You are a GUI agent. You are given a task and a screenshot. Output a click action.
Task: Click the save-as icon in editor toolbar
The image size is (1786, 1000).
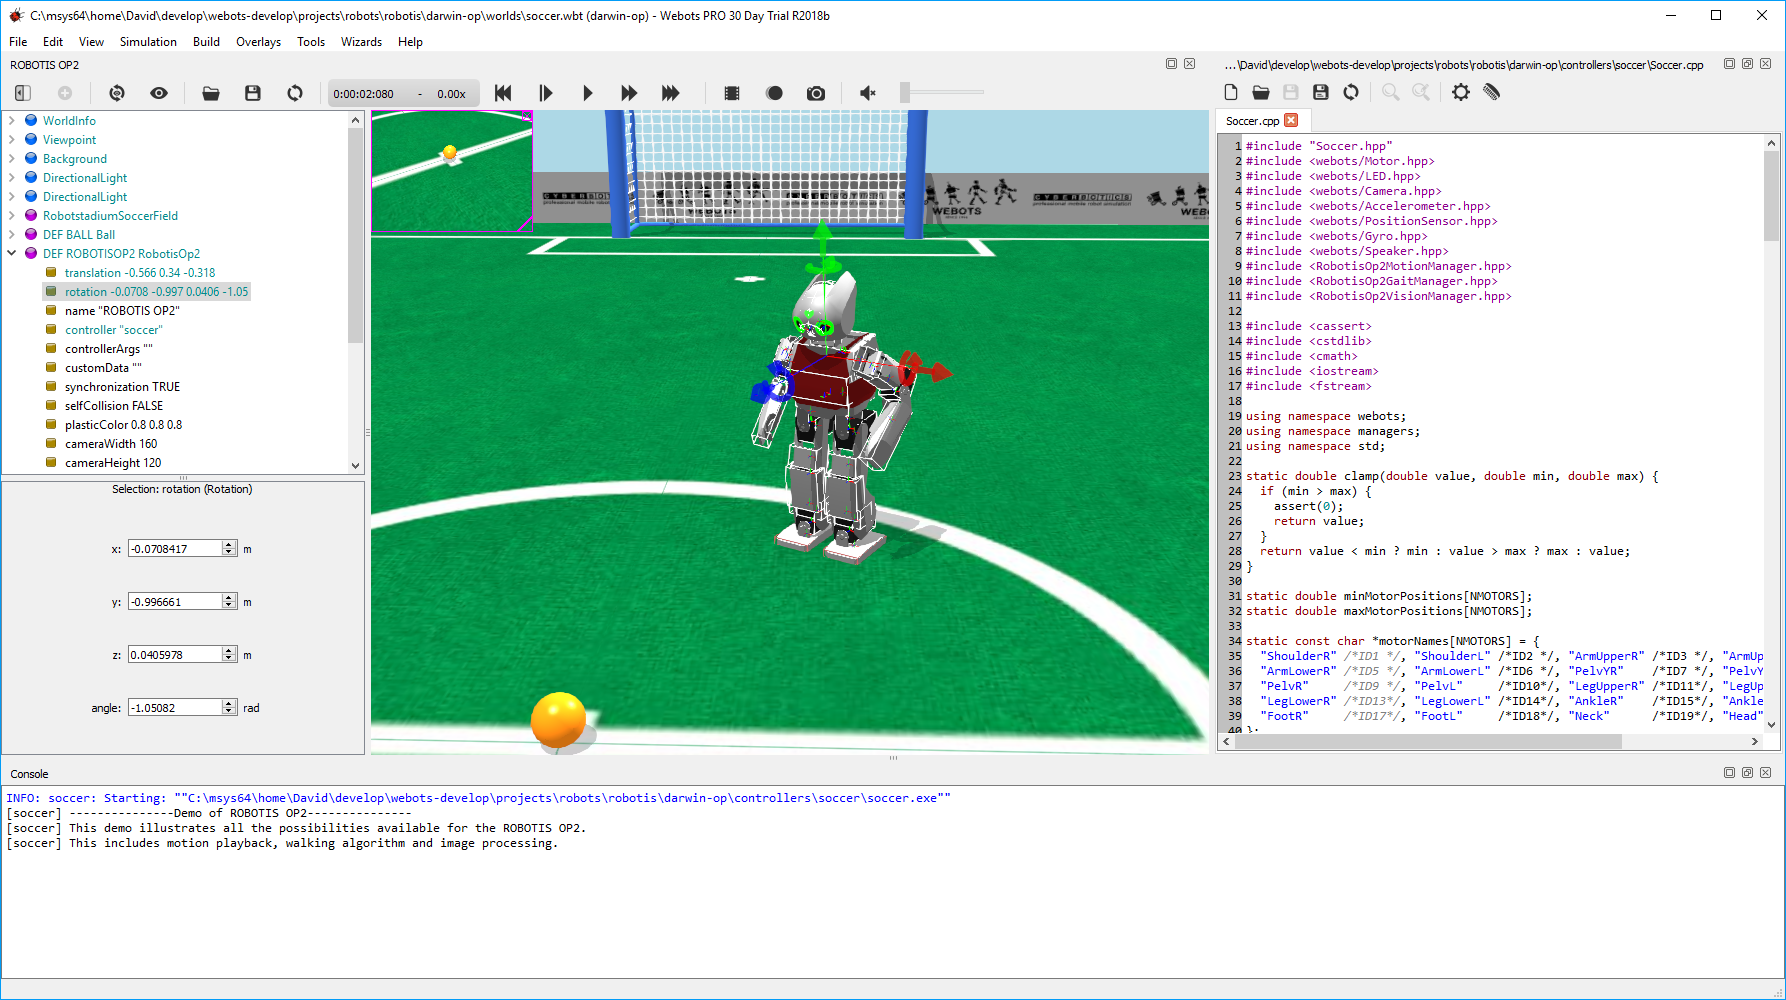click(1321, 92)
